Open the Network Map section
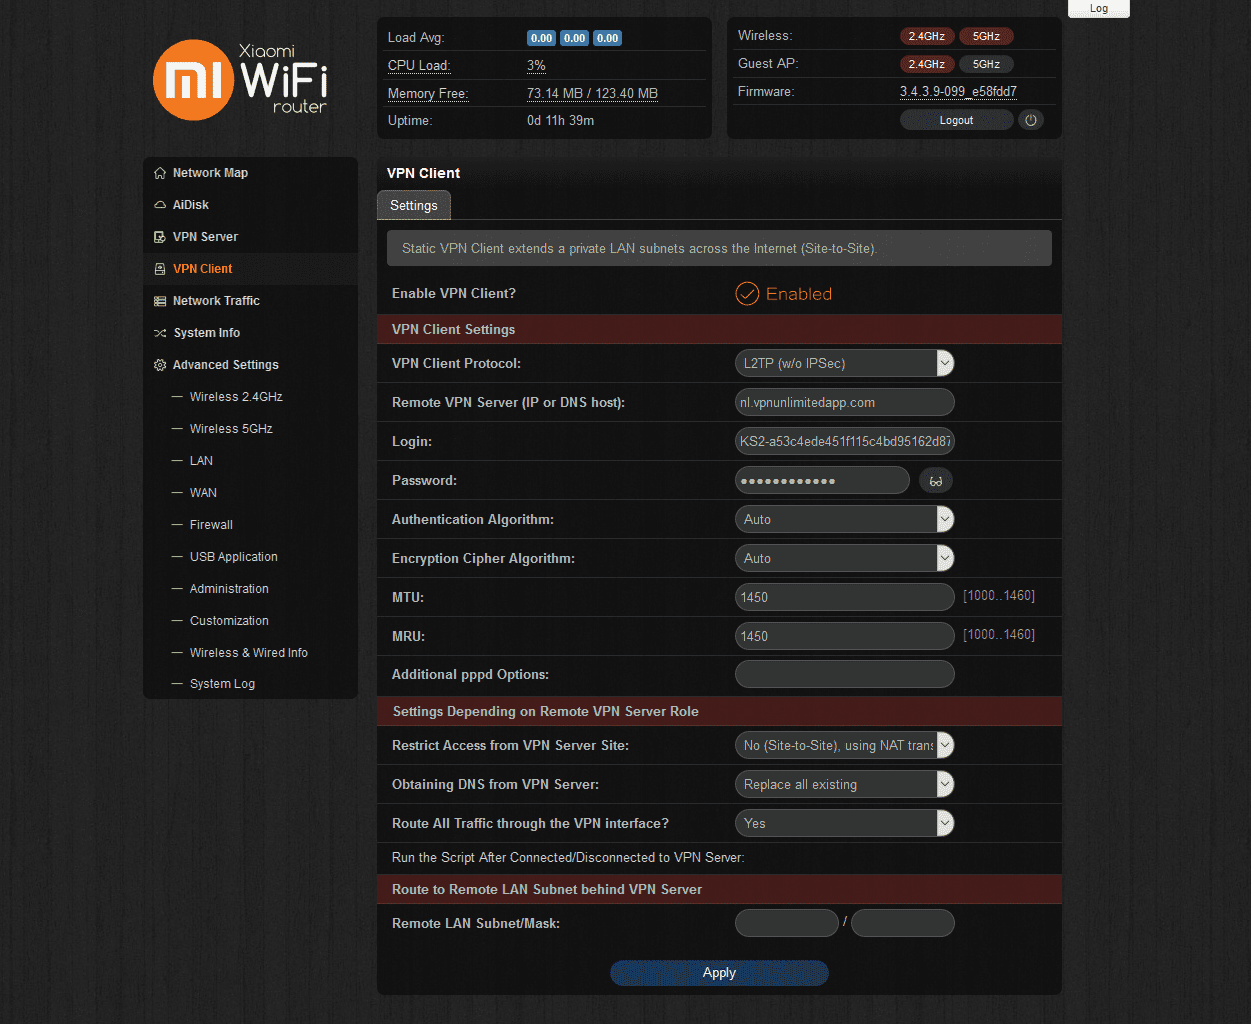This screenshot has width=1251, height=1024. [x=210, y=172]
